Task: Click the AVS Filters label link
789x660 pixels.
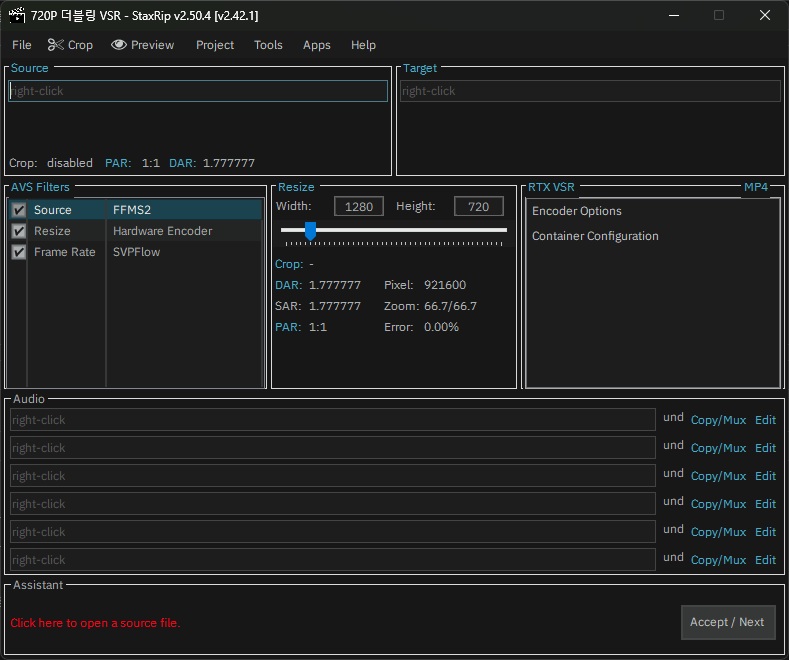Action: pos(40,187)
